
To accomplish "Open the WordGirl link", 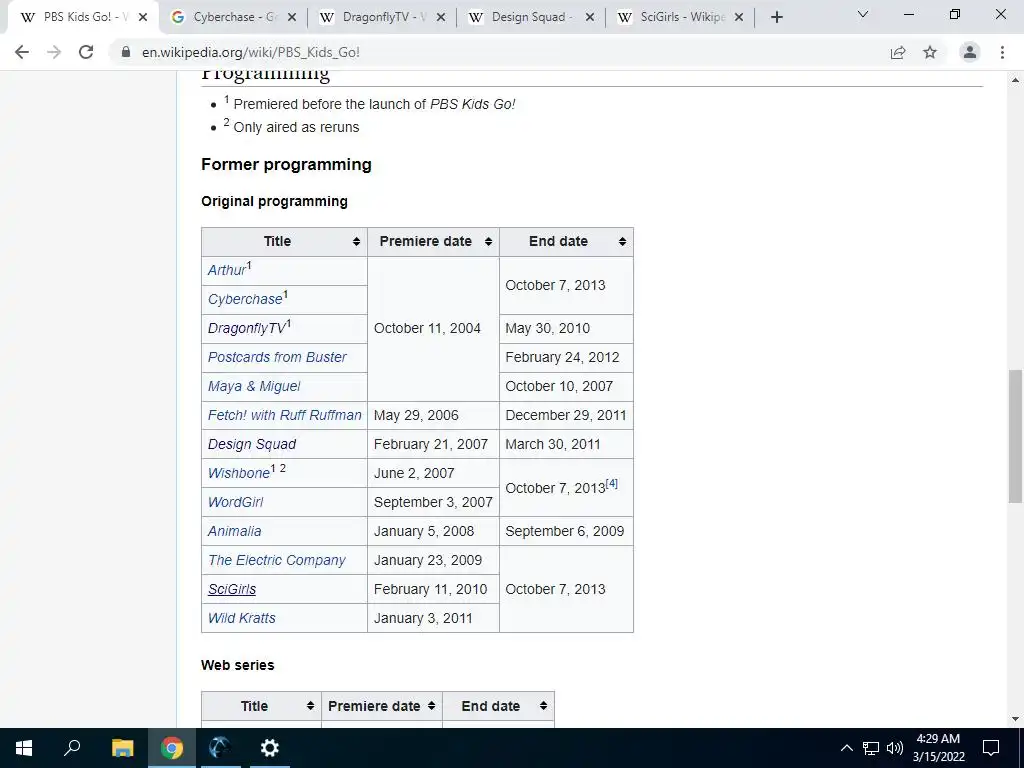I will (x=235, y=502).
